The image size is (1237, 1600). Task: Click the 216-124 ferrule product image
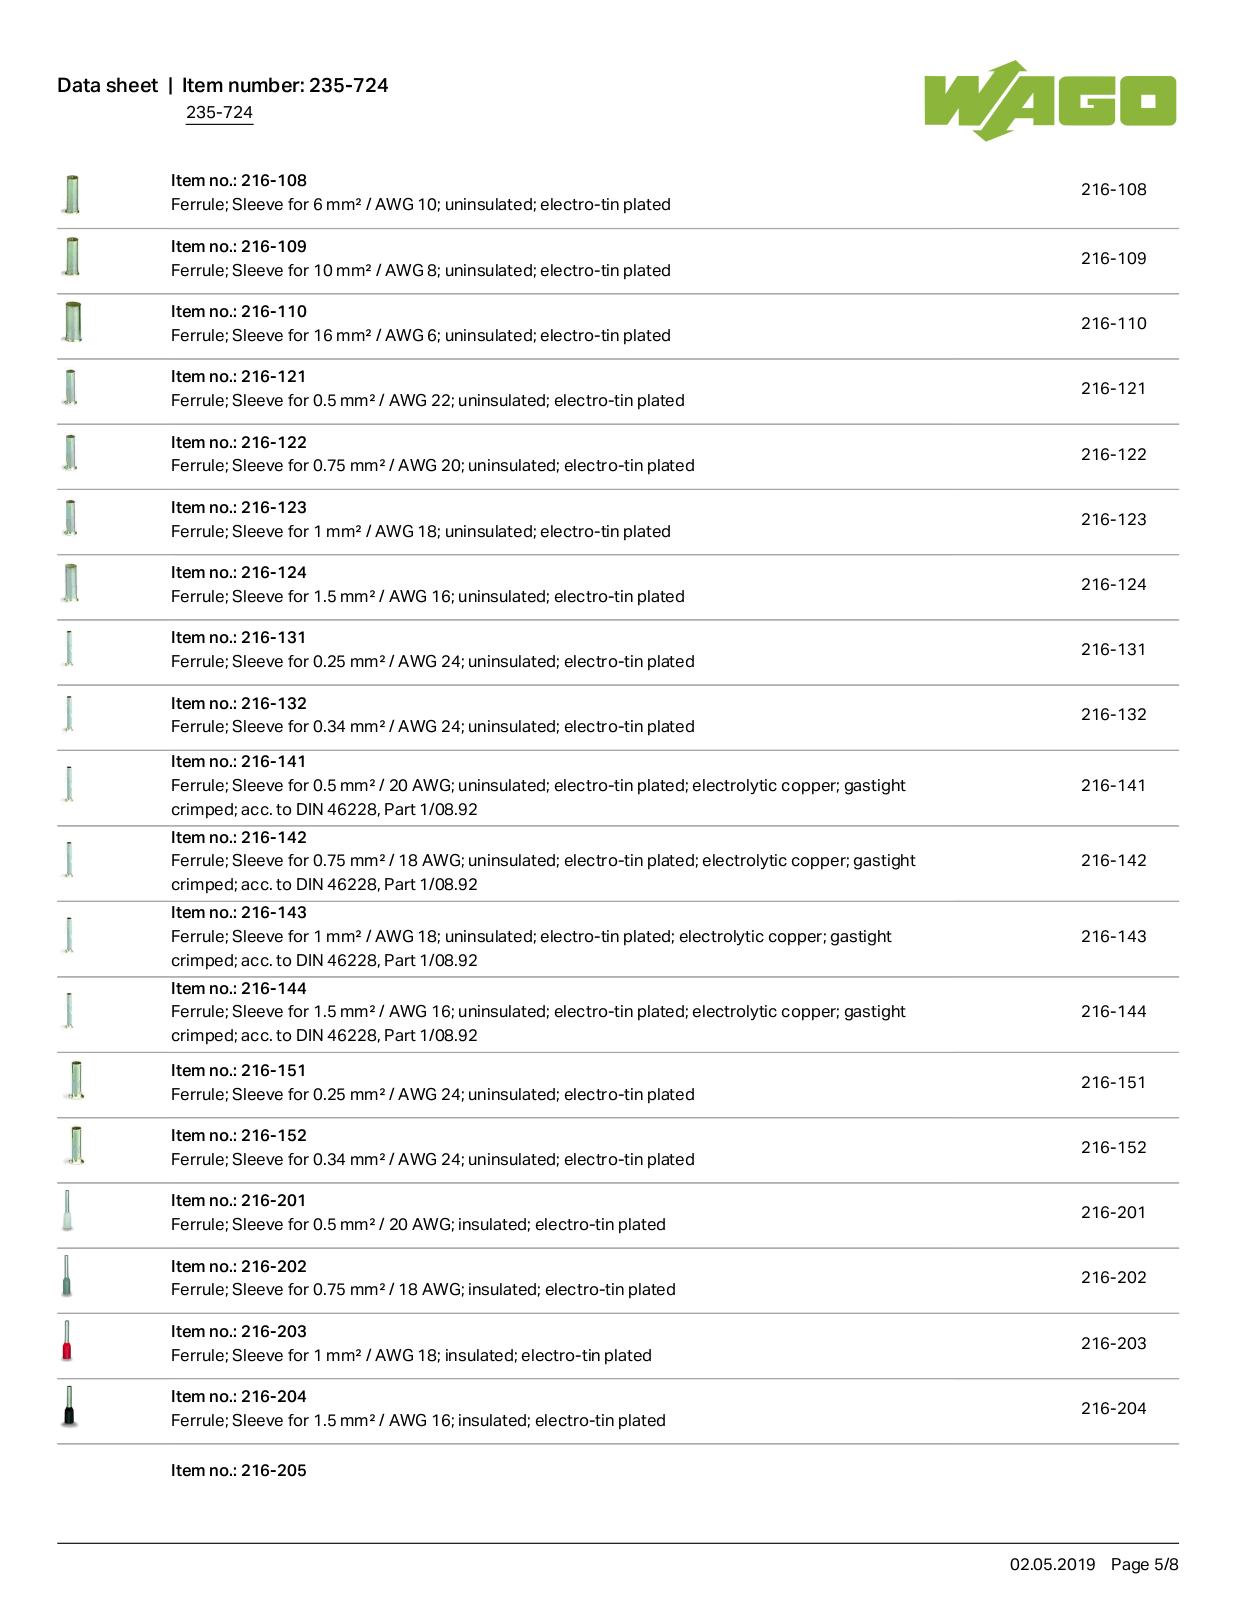[71, 583]
